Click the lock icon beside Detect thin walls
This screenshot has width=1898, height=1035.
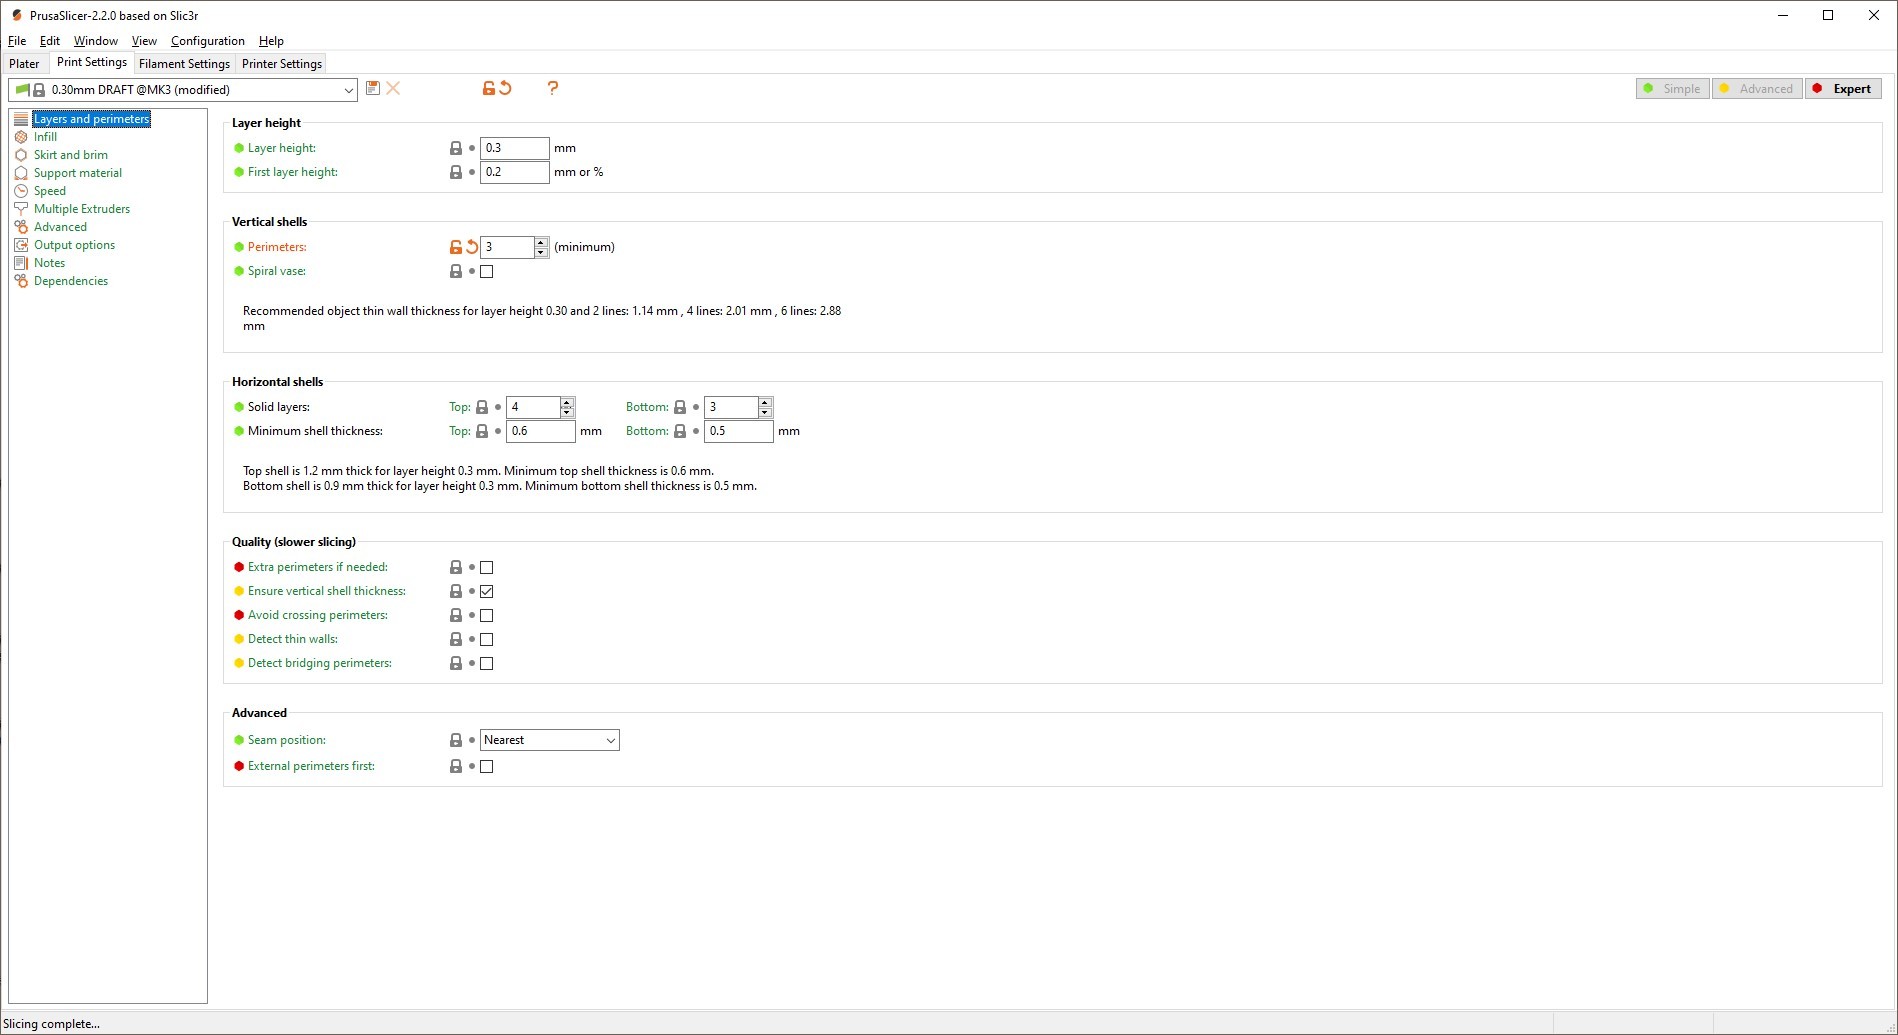coord(456,639)
